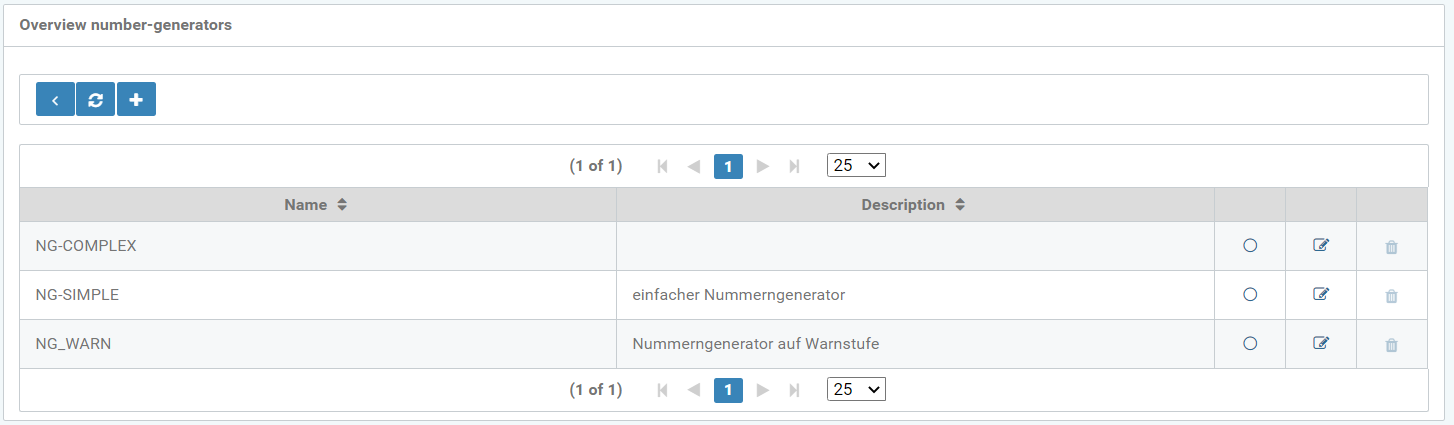1454x425 pixels.
Task: Click next page arrow in top paginator
Action: pyautogui.click(x=763, y=167)
